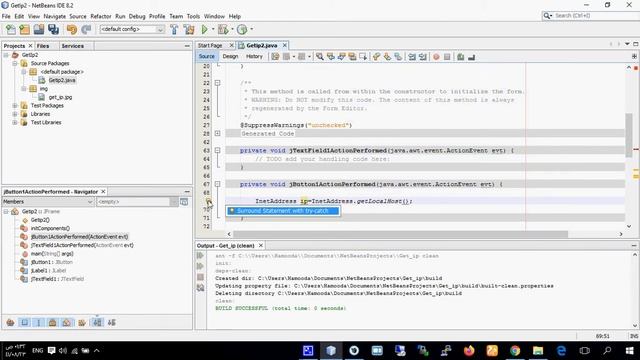640x360 pixels.
Task: Toggle Show Inner Classes filter in Navigator
Action: tap(67, 322)
